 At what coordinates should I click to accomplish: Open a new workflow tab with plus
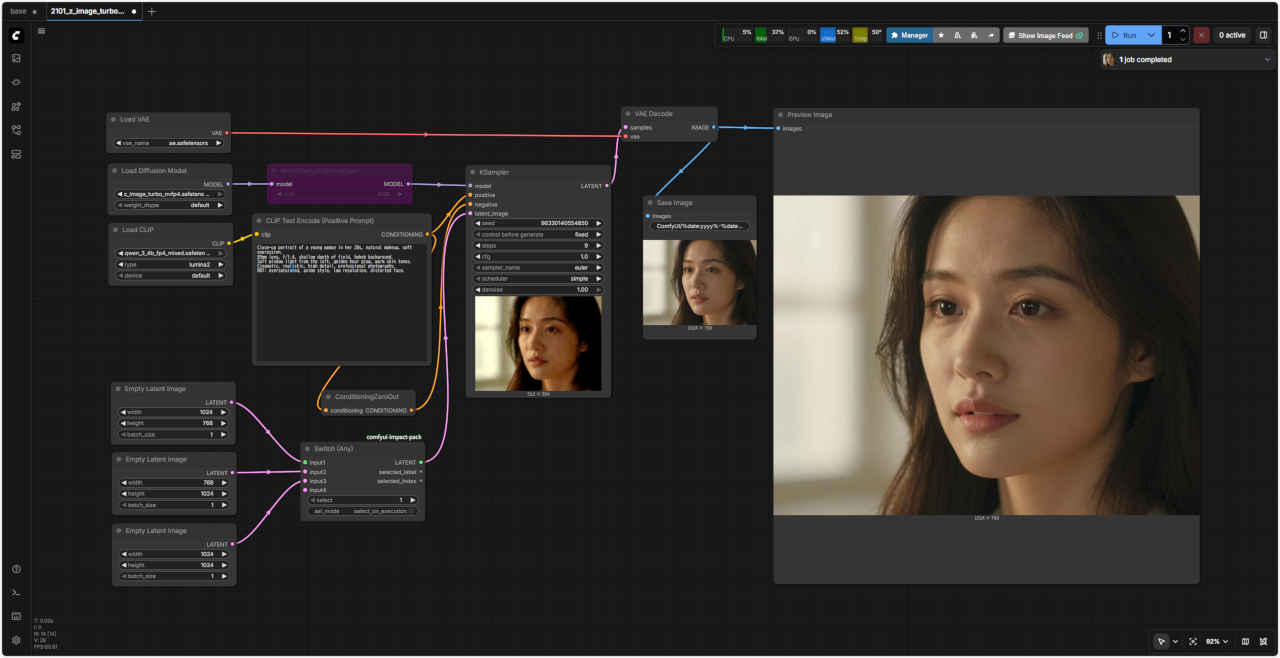(152, 11)
